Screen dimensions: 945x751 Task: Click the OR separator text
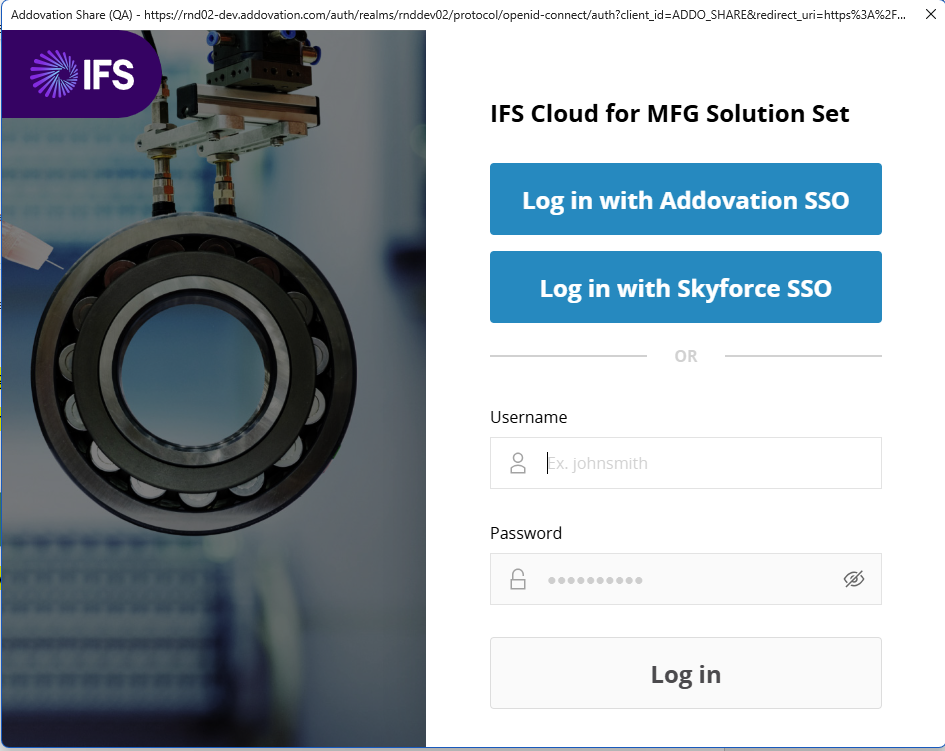[685, 356]
